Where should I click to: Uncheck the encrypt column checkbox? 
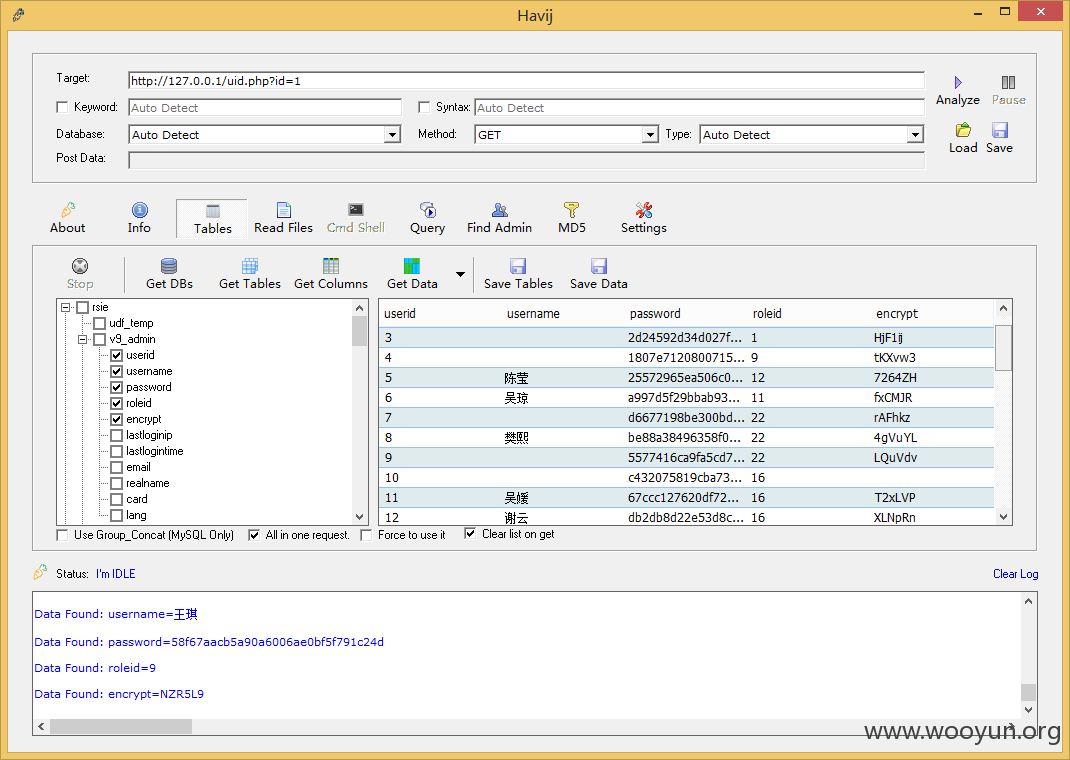click(117, 420)
